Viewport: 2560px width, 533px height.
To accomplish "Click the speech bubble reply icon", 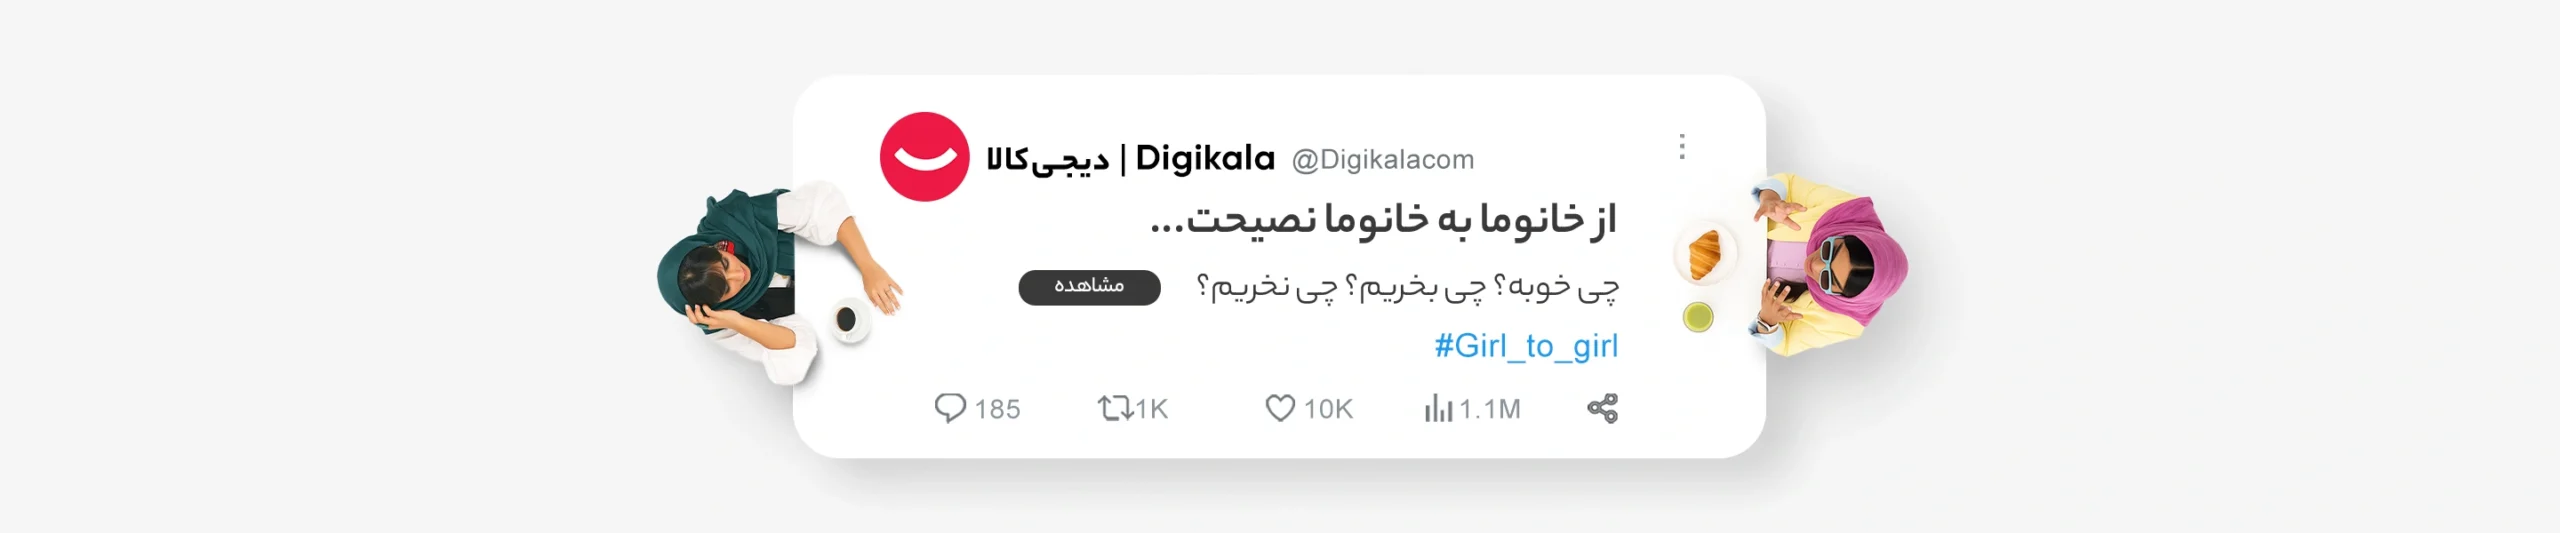I will pos(949,408).
